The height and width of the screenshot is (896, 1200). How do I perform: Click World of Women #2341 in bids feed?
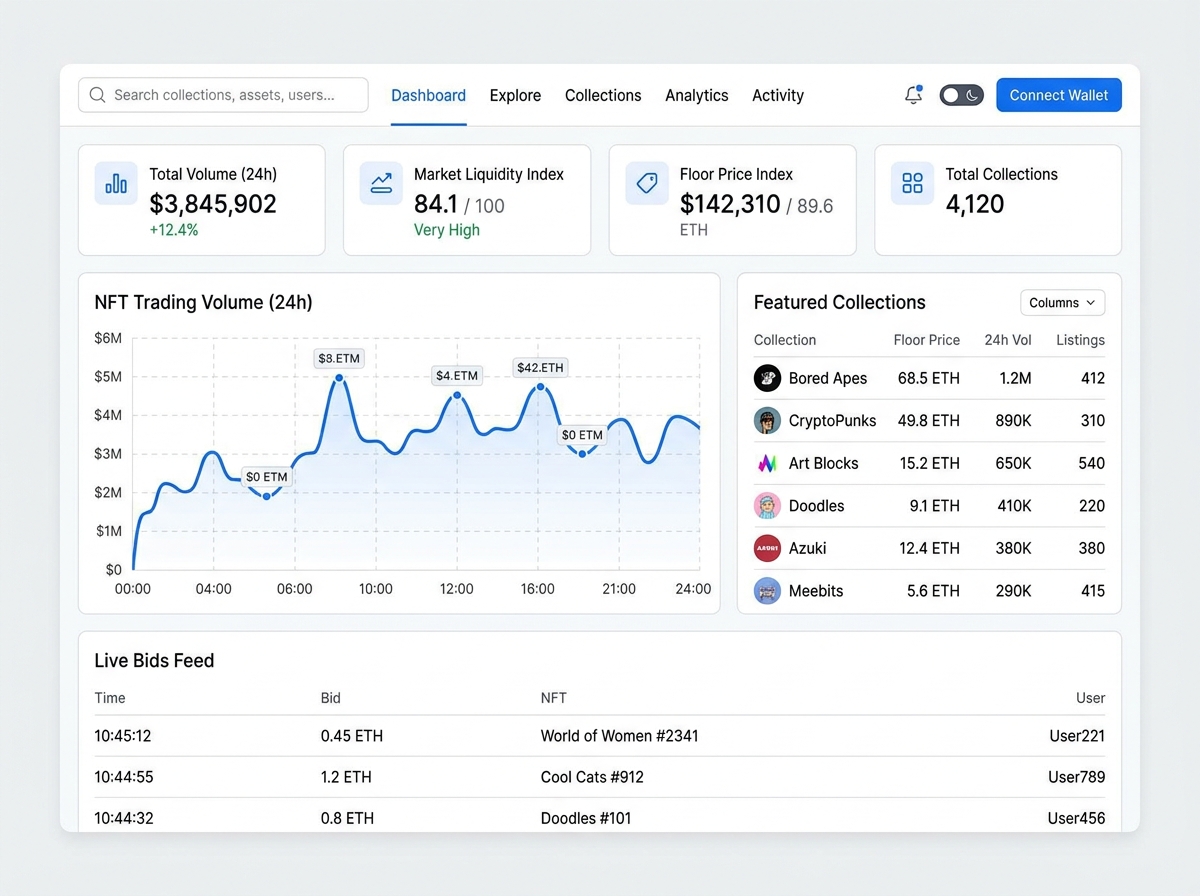(x=620, y=736)
